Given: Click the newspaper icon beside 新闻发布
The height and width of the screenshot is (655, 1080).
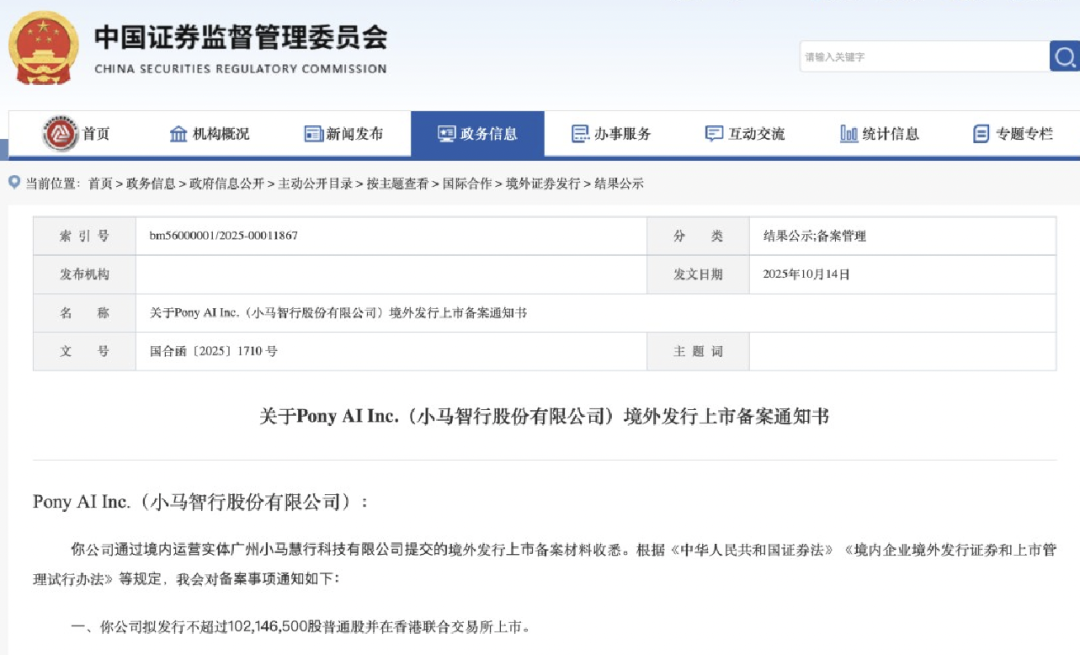Looking at the screenshot, I should pyautogui.click(x=313, y=134).
